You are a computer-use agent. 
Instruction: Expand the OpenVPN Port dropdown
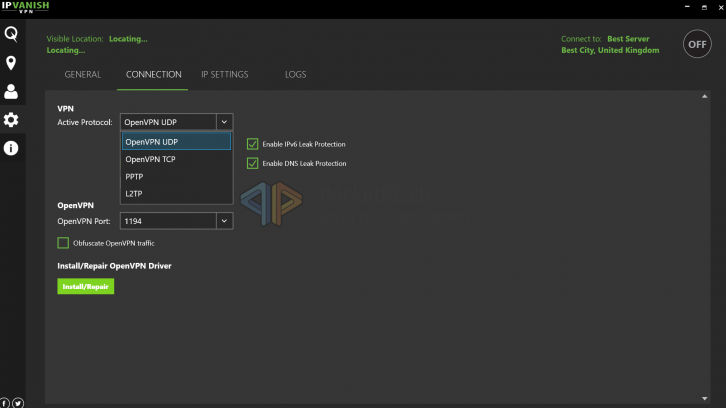(224, 221)
